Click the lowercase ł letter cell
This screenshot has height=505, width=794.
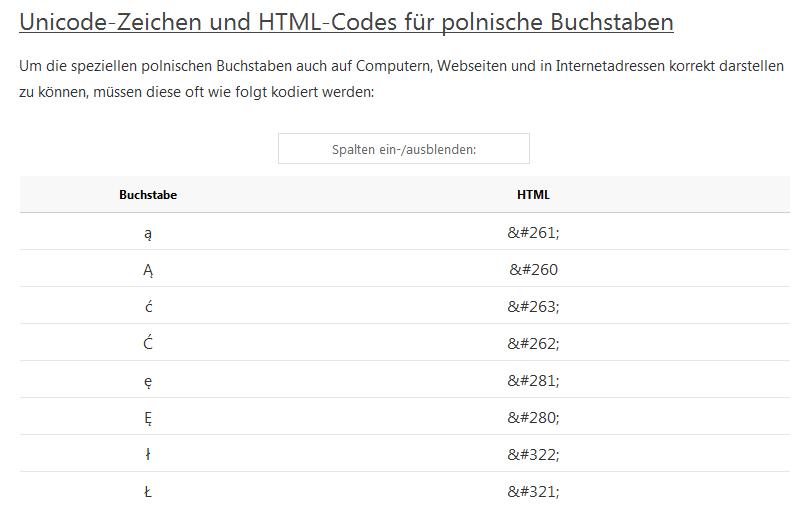[x=148, y=454]
